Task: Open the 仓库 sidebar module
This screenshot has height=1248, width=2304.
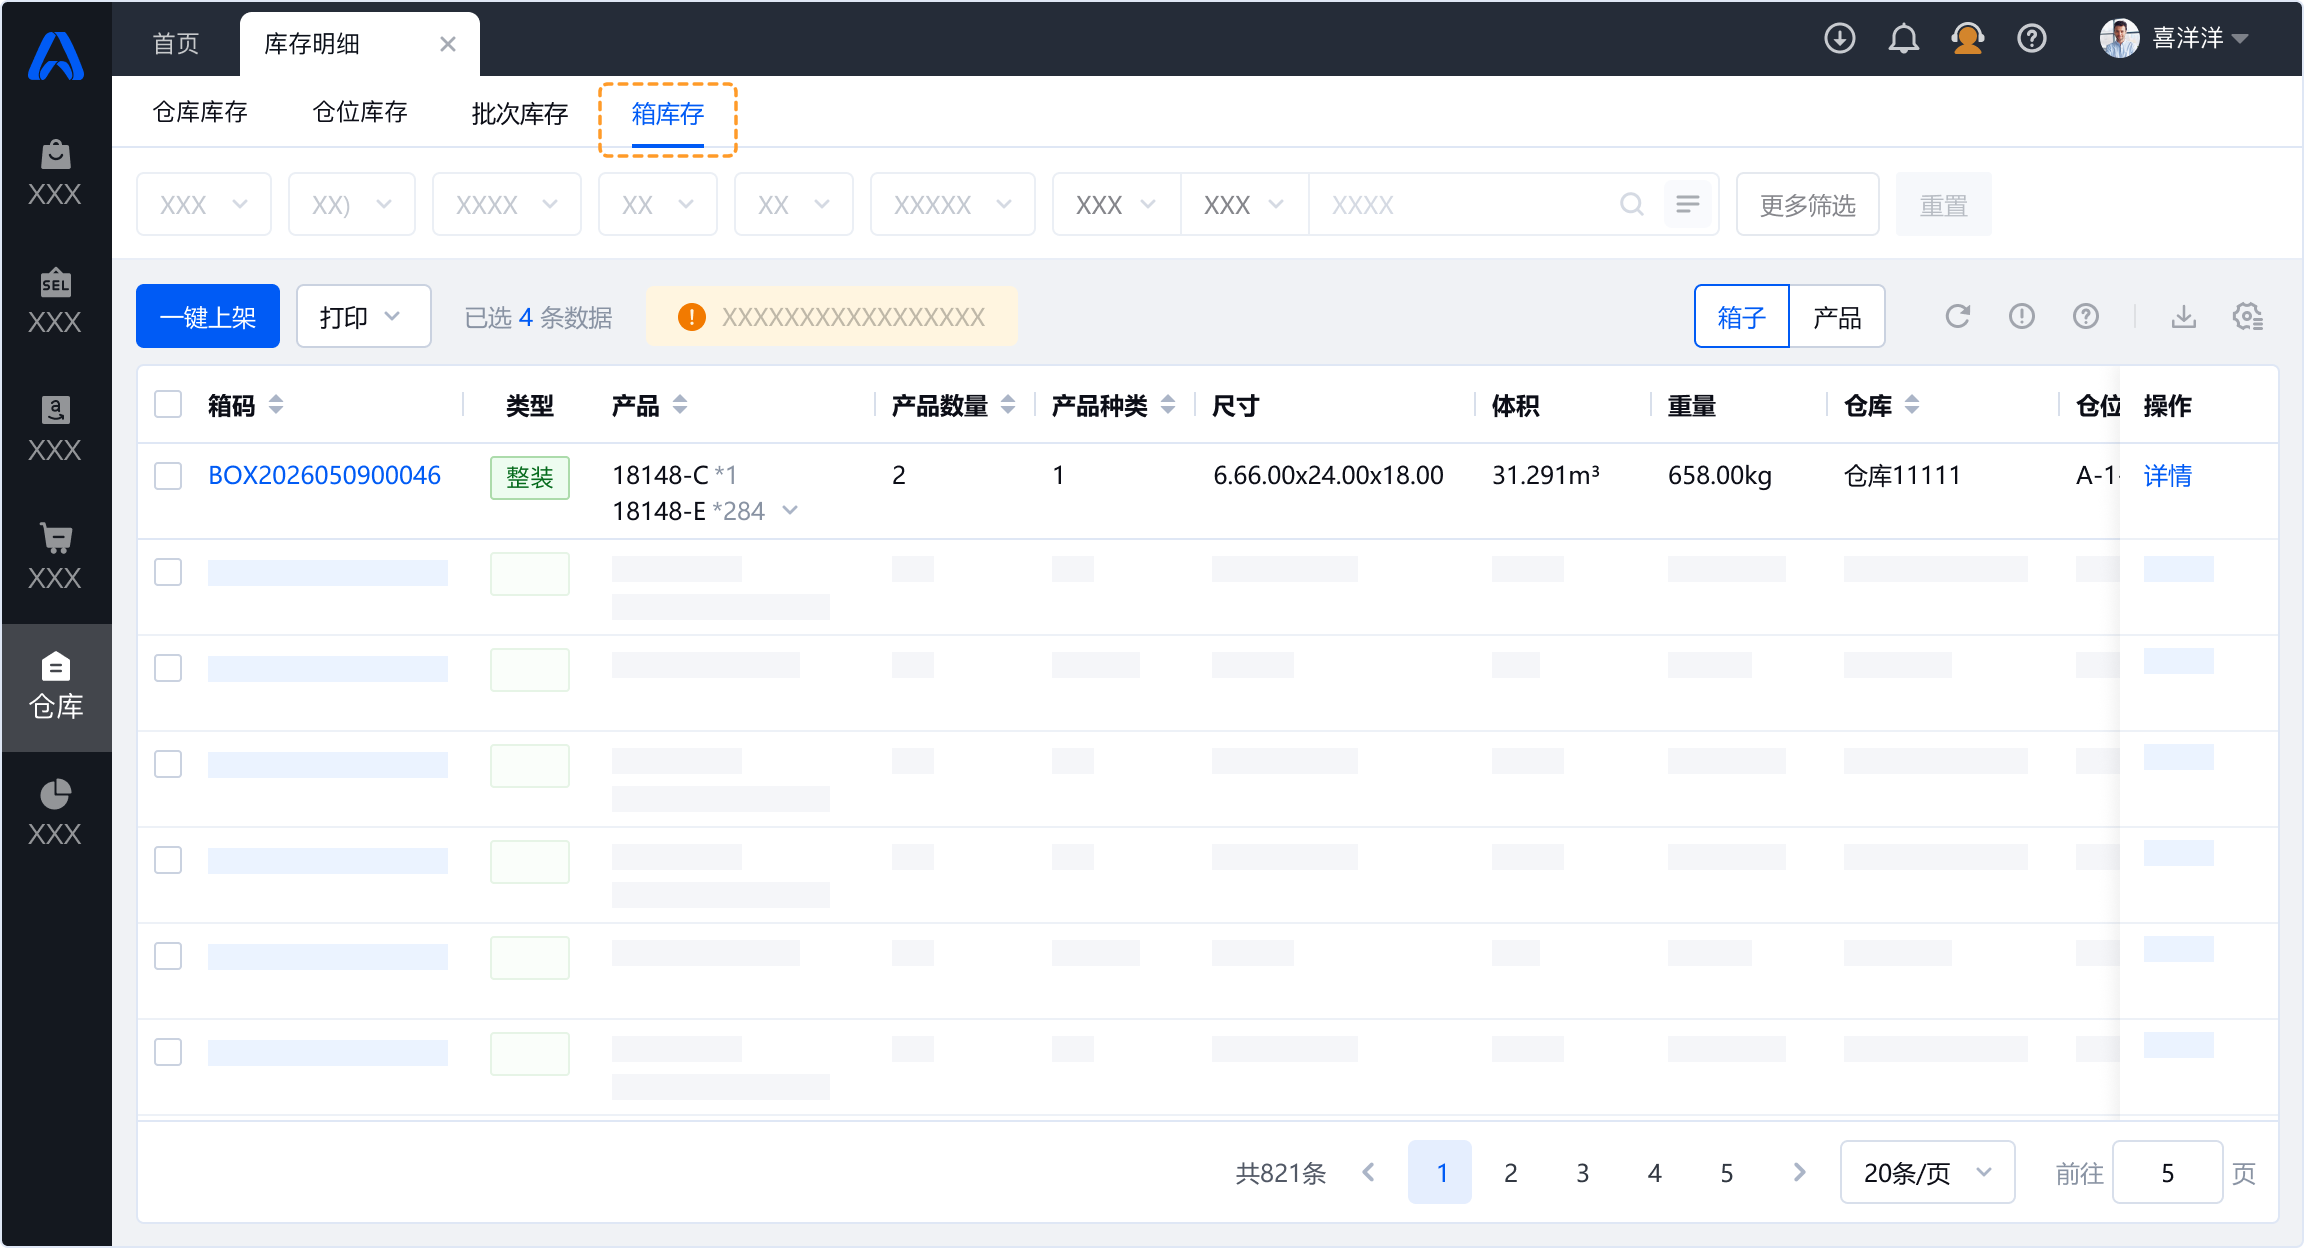Action: [56, 687]
